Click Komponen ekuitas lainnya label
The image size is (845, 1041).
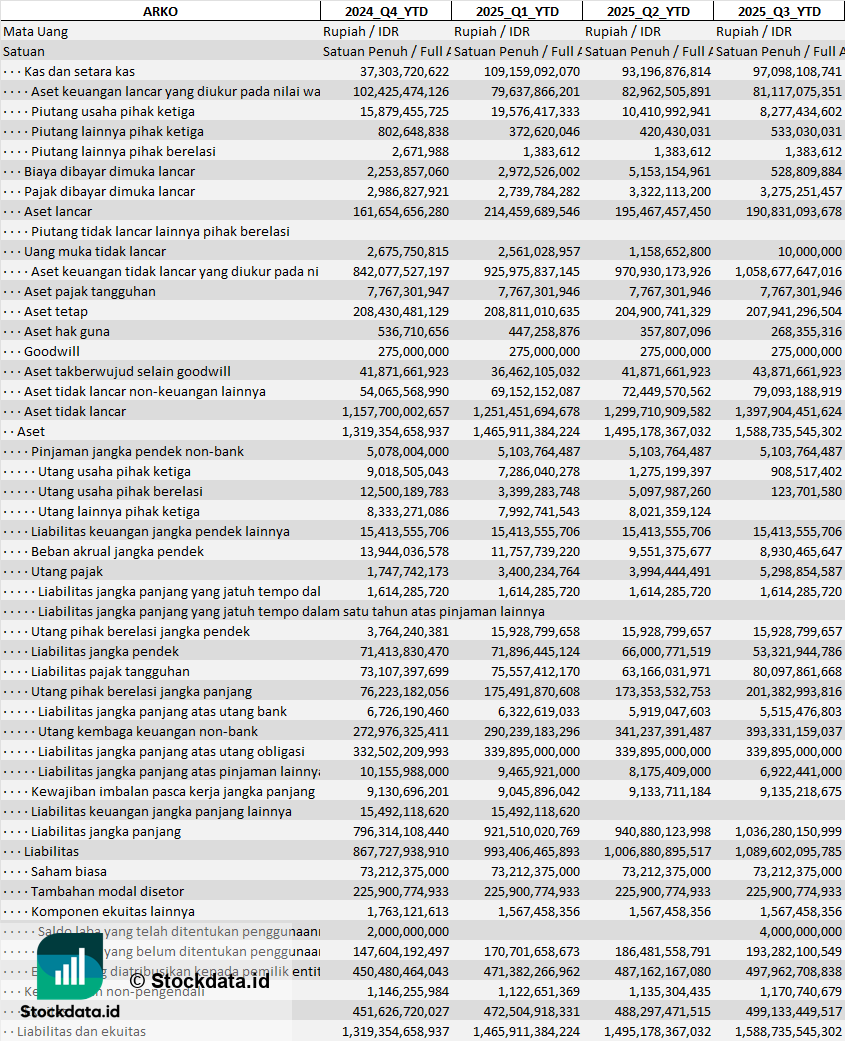[113, 912]
